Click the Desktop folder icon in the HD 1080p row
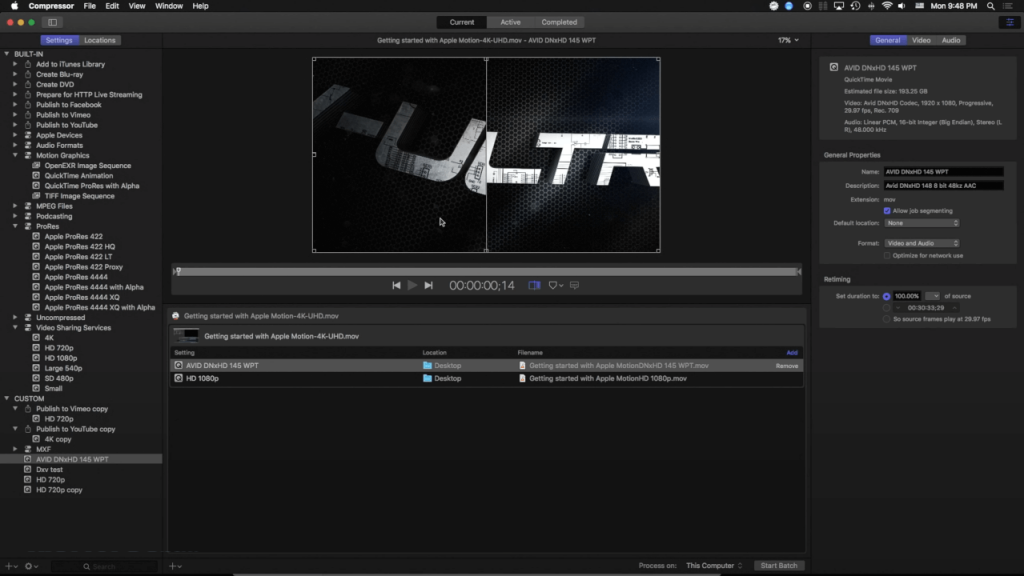 click(x=427, y=378)
